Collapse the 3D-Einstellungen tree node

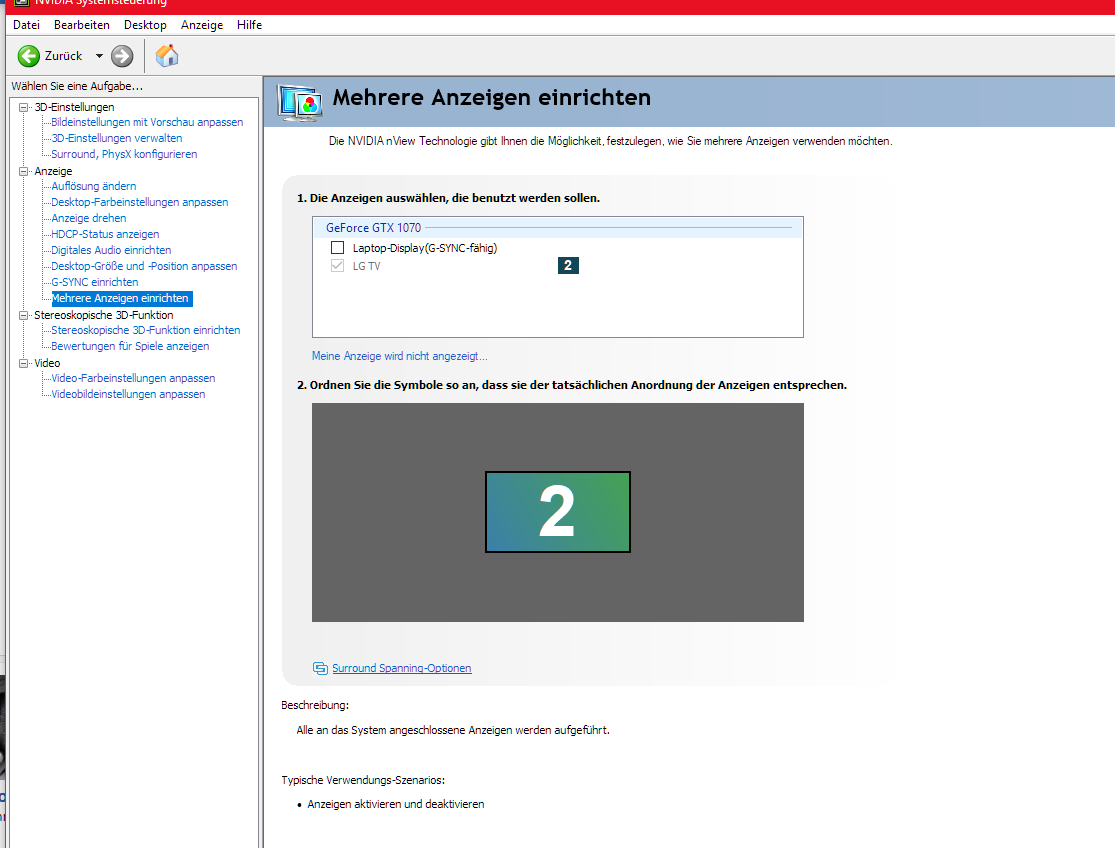click(23, 107)
